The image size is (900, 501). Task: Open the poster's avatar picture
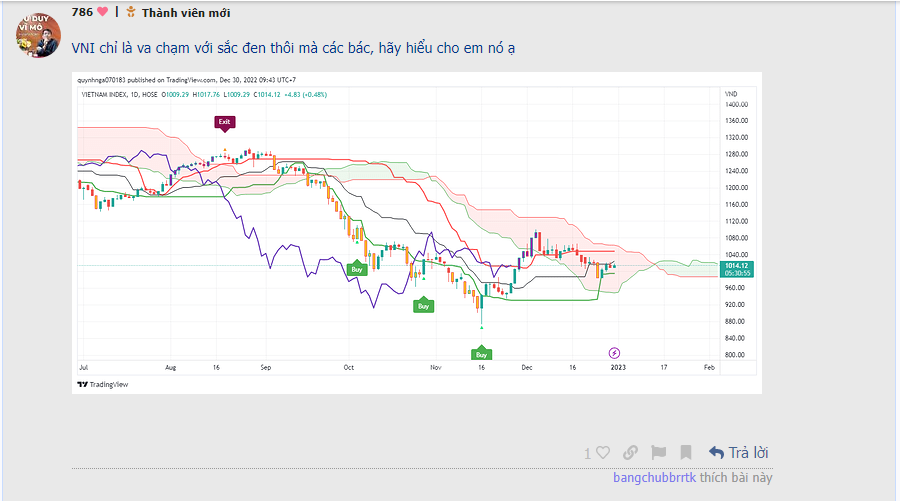[38, 35]
